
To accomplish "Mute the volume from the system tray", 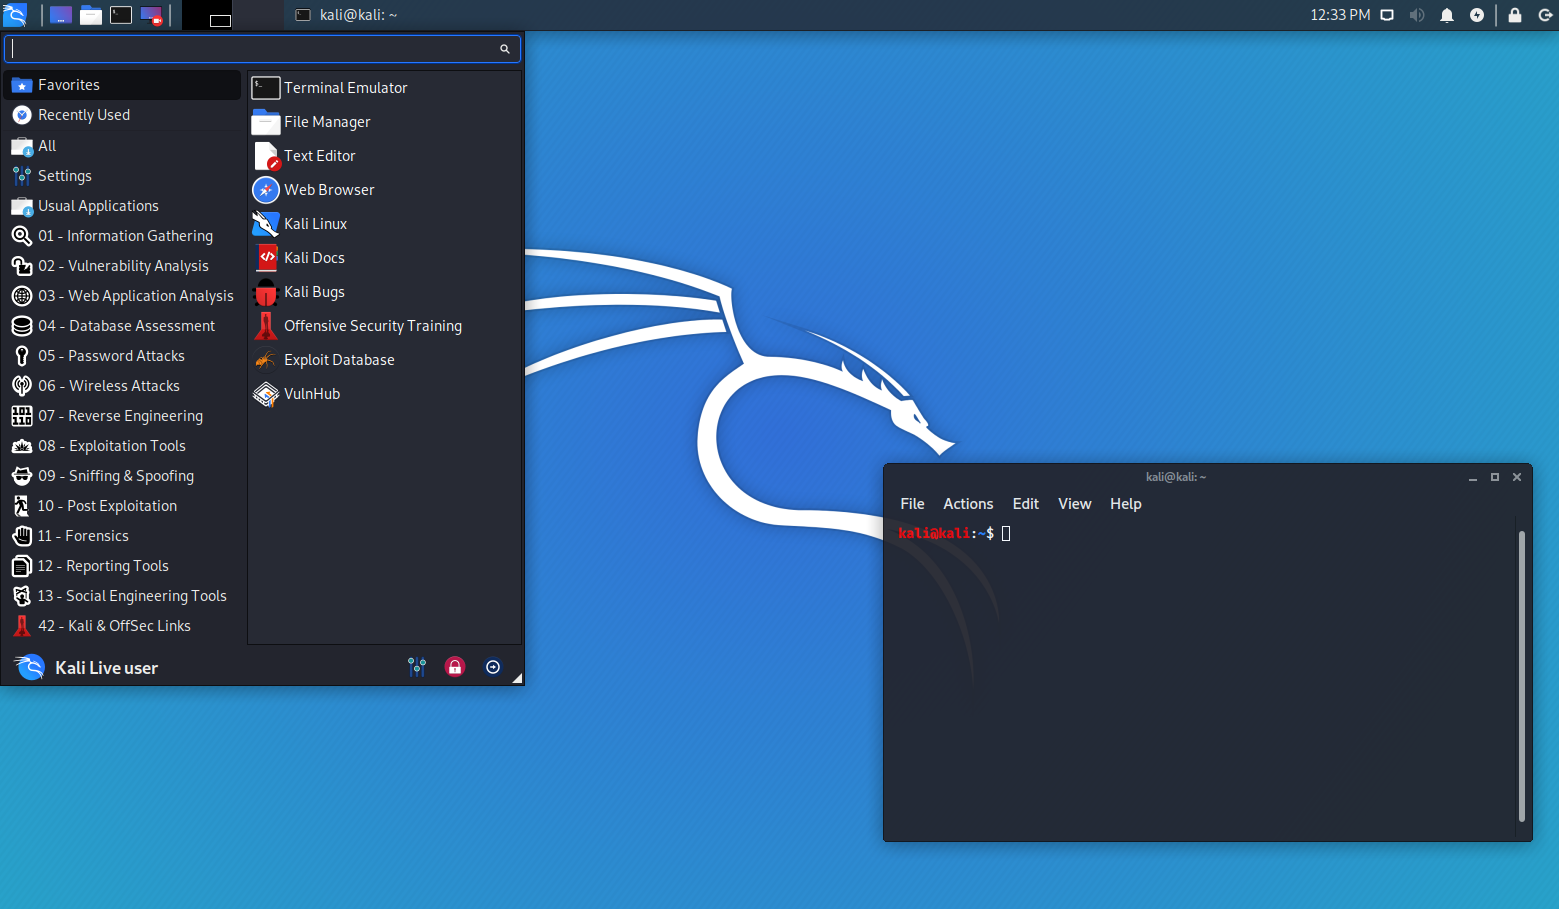I will [x=1416, y=15].
